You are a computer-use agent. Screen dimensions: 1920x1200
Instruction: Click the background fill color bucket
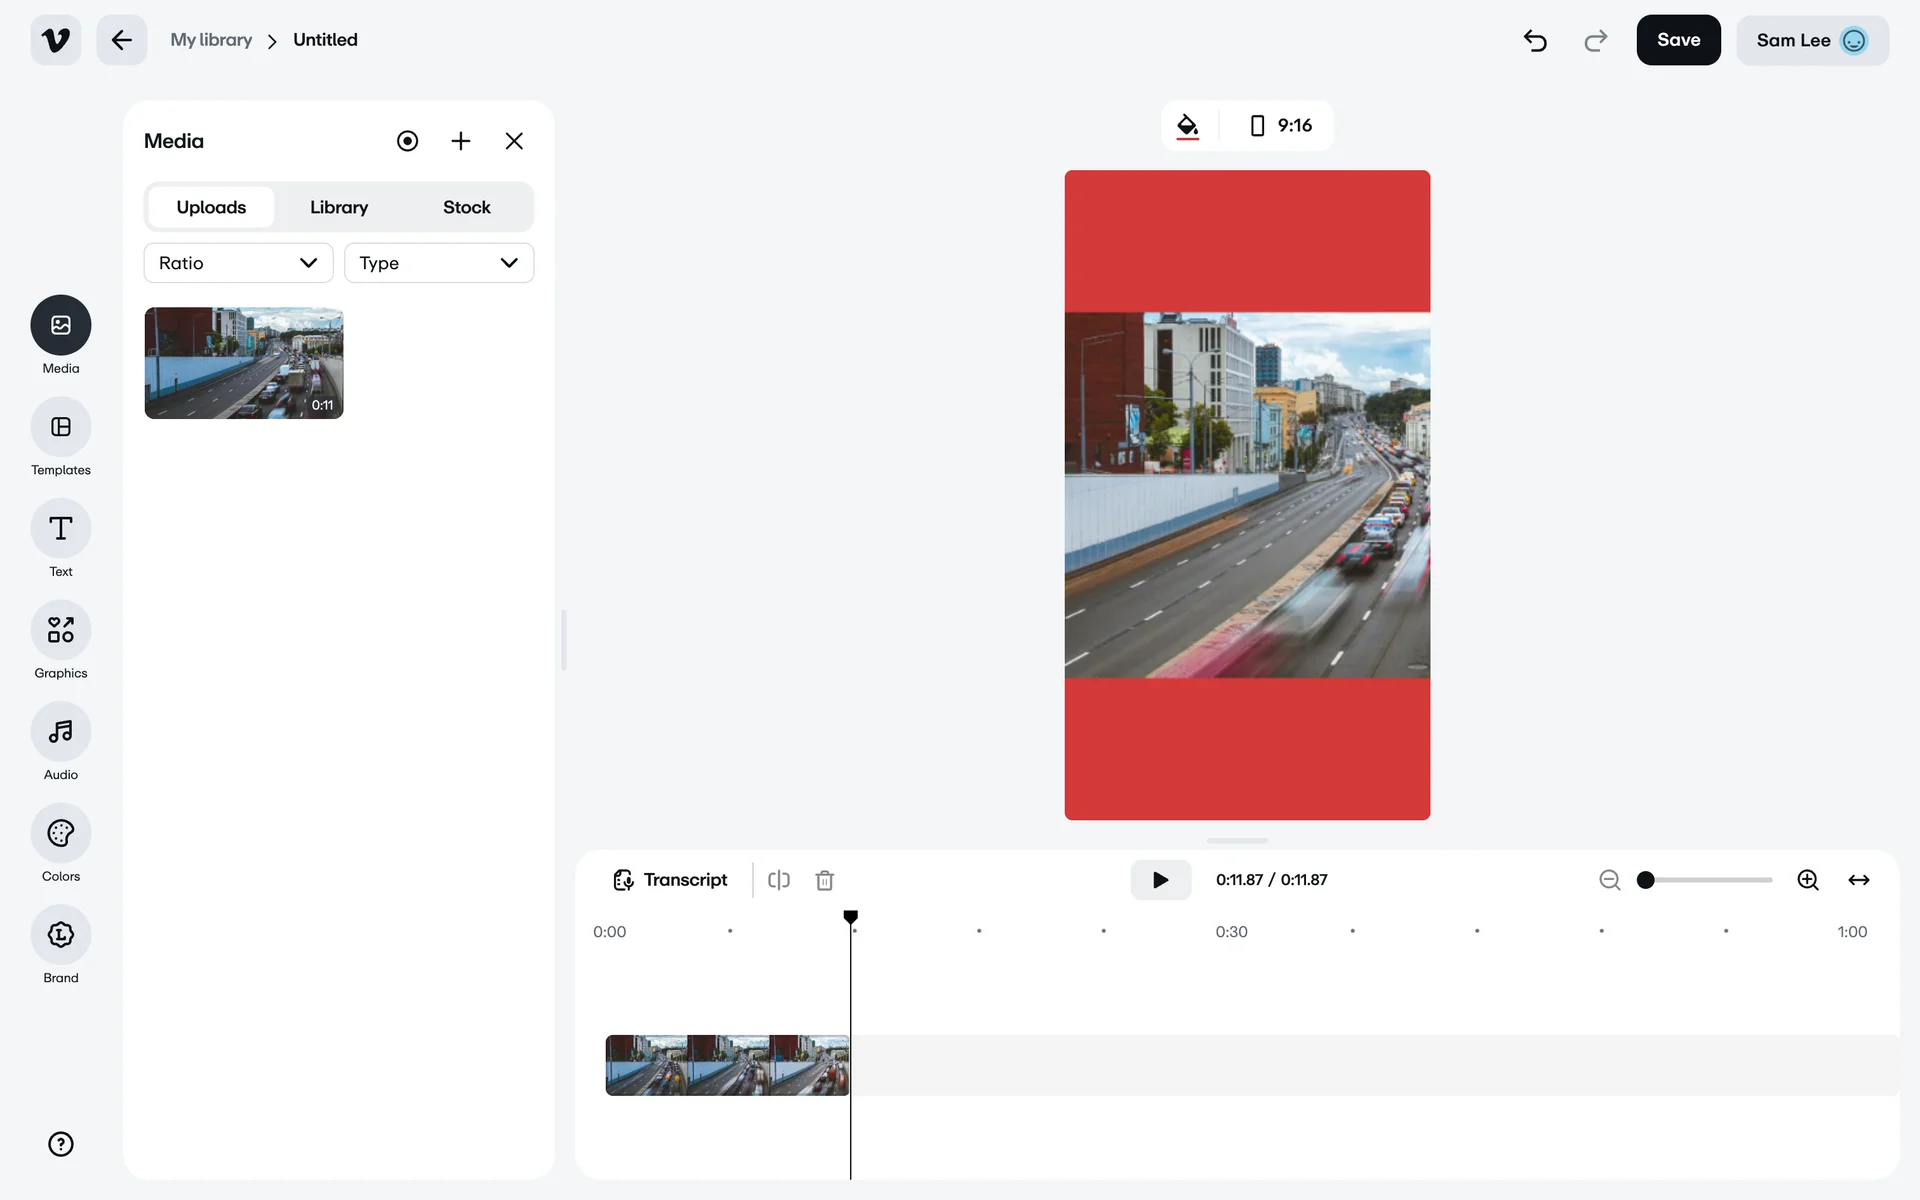click(x=1187, y=126)
